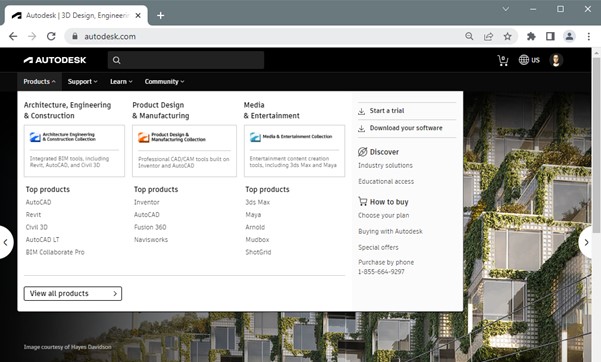Click View all products button
The height and width of the screenshot is (362, 601).
(73, 293)
